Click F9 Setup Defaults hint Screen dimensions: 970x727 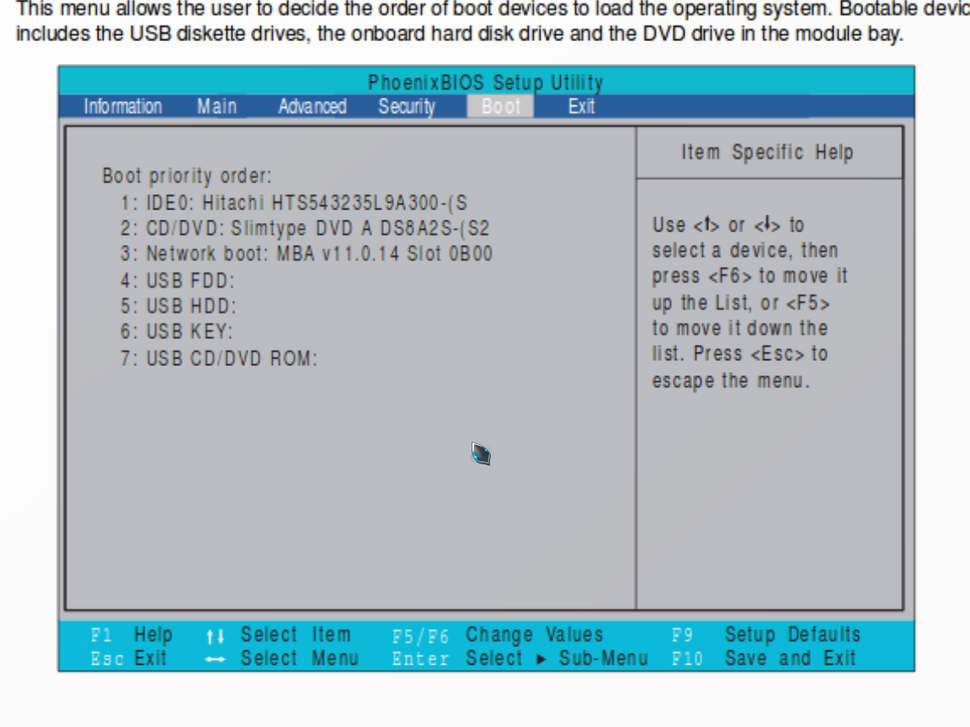click(766, 635)
